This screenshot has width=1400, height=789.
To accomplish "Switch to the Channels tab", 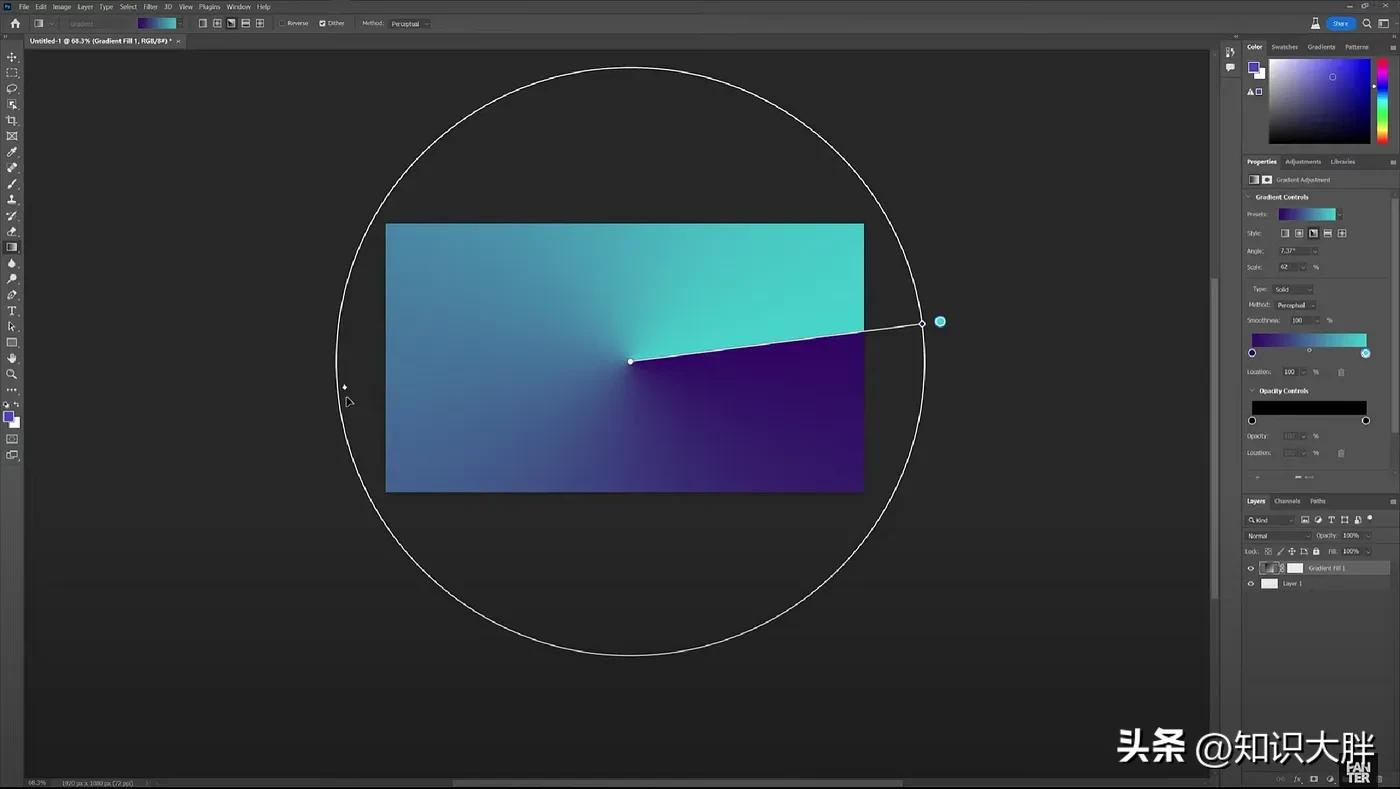I will (1287, 501).
